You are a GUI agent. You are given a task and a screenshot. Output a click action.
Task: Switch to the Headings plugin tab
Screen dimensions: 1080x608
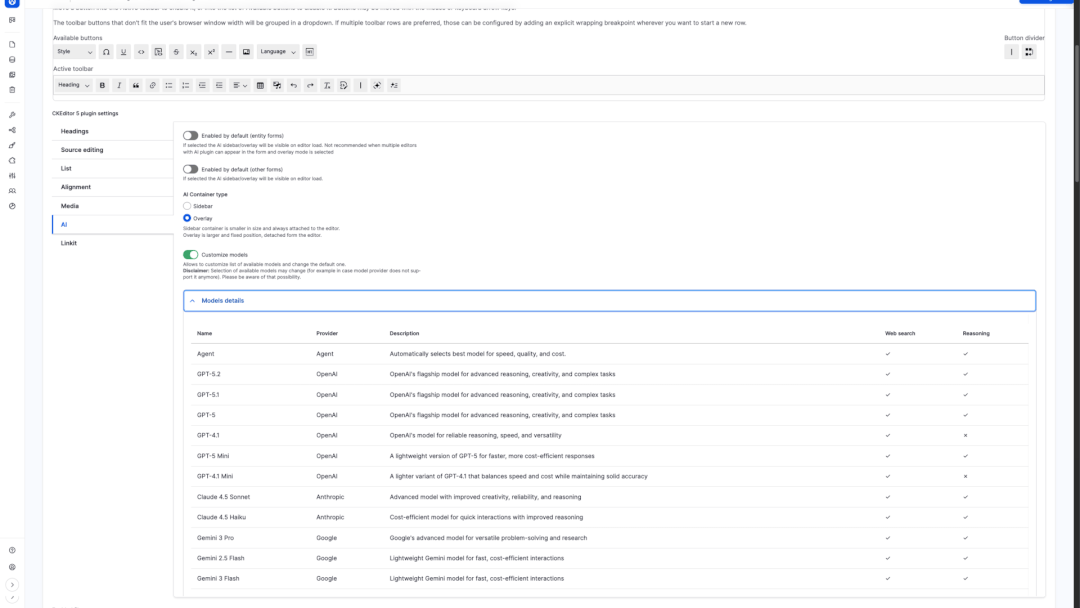point(112,132)
